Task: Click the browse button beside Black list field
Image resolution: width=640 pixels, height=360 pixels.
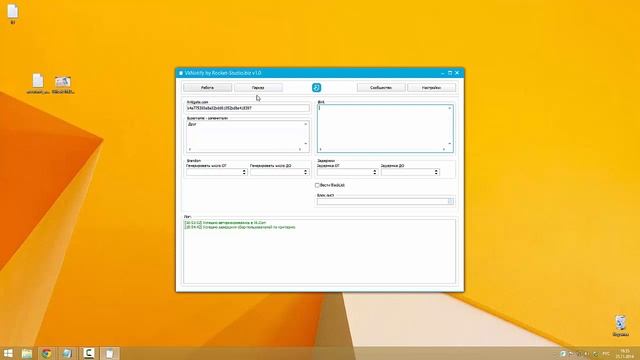Action: 451,201
